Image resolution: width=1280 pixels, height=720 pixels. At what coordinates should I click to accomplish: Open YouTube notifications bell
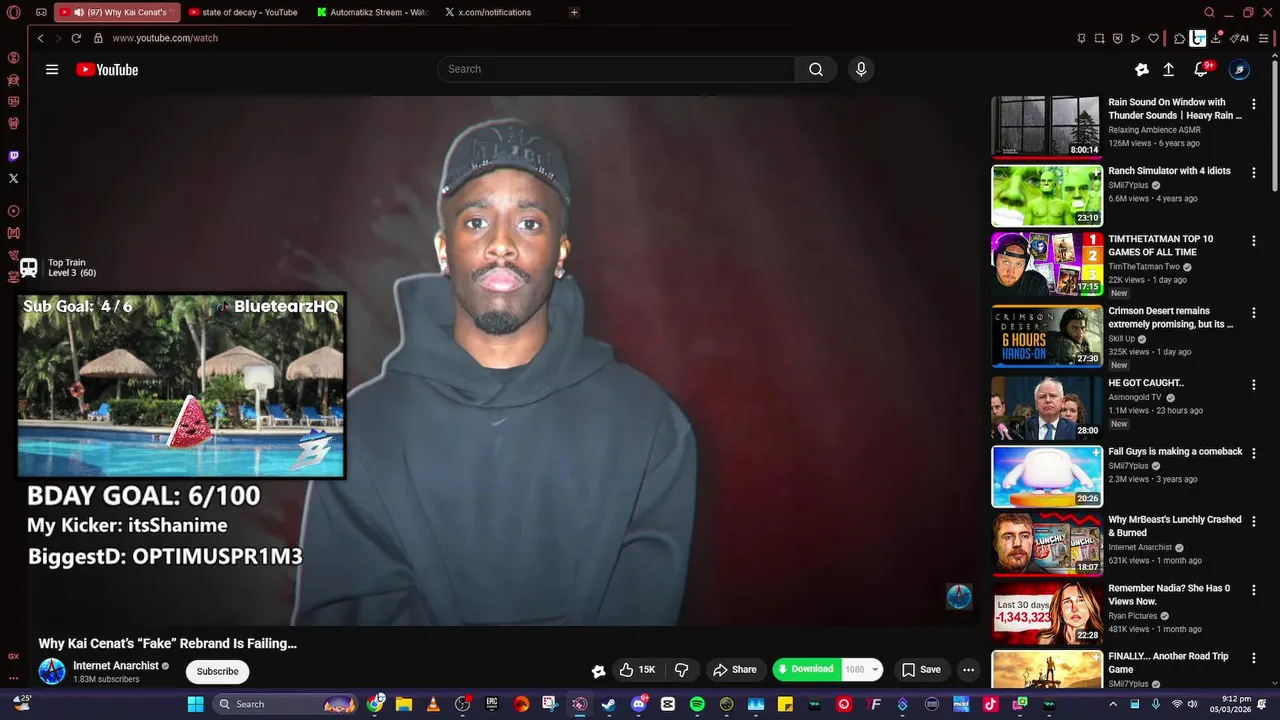tap(1201, 69)
